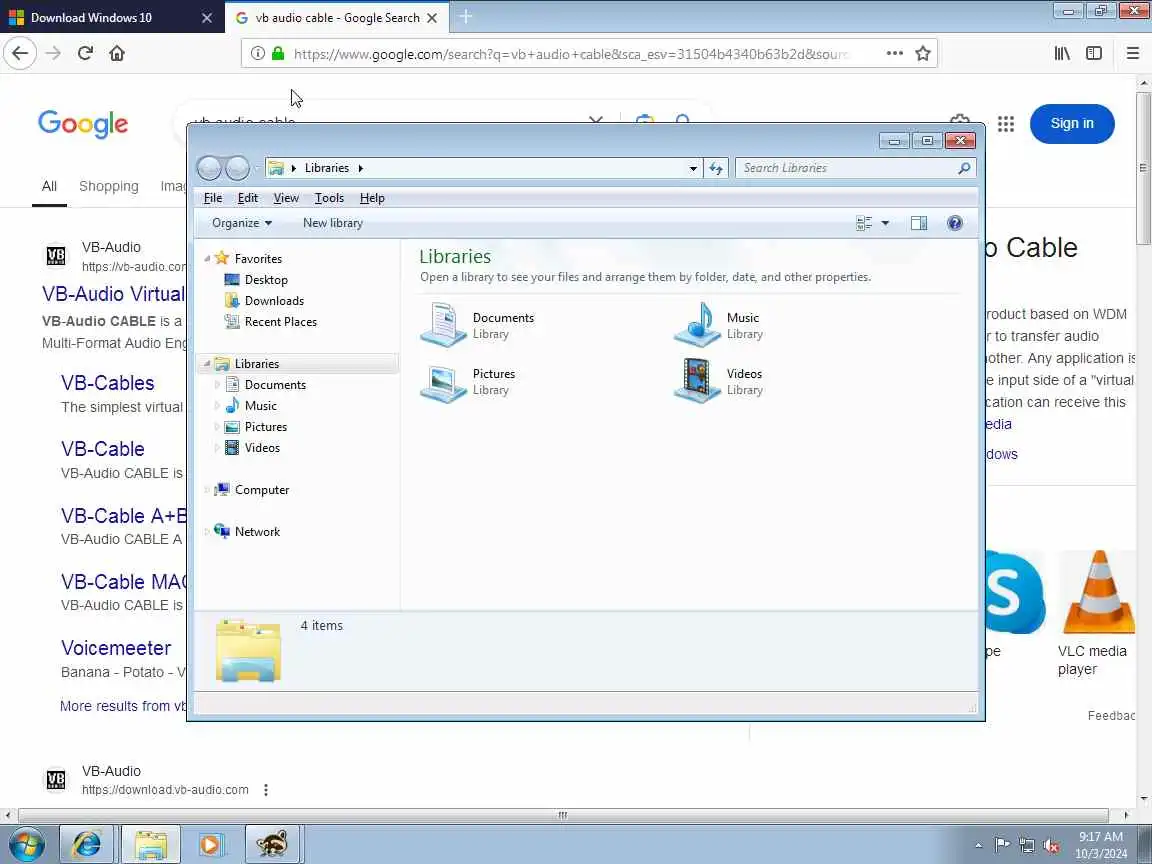Select the Shopping tab on Google
1152x864 pixels.
point(109,186)
